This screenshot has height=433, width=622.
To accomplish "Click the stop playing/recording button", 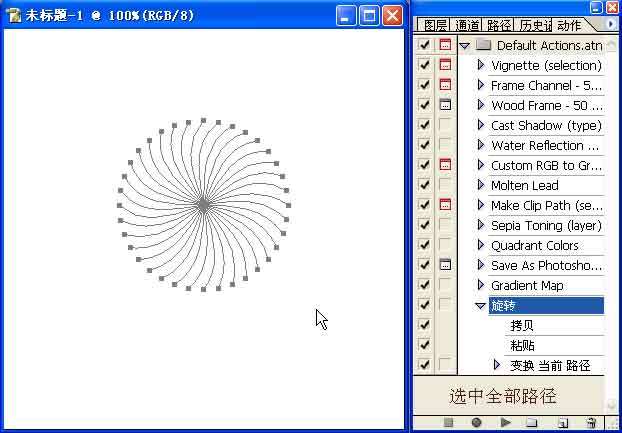I will coord(448,423).
